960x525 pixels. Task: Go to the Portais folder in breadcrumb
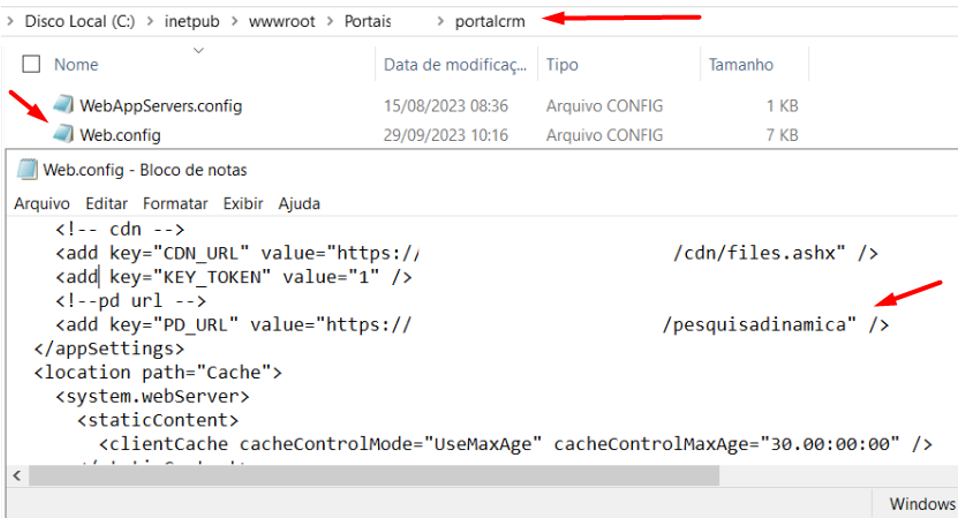click(x=367, y=21)
